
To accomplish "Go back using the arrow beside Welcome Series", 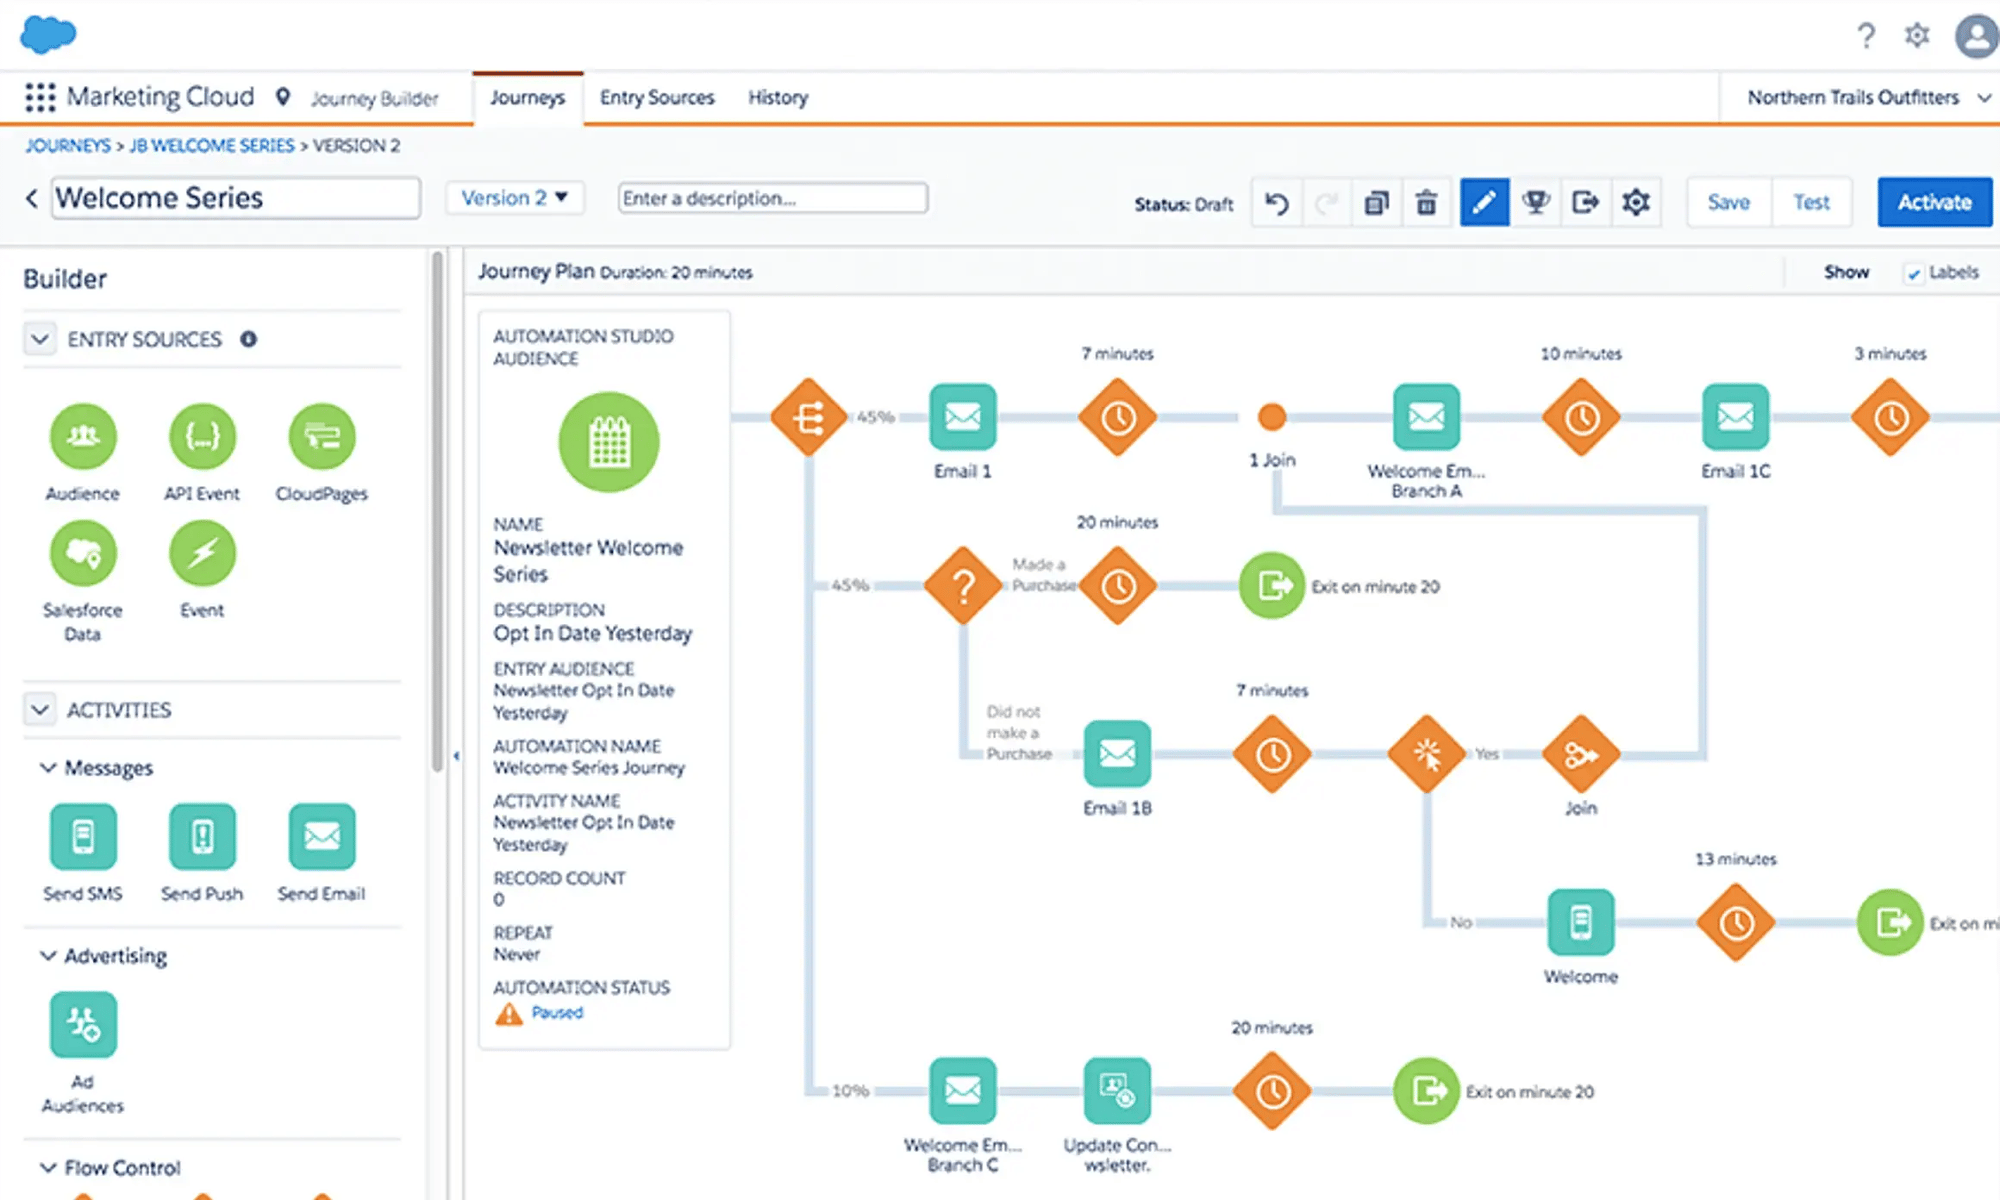I will (x=32, y=198).
